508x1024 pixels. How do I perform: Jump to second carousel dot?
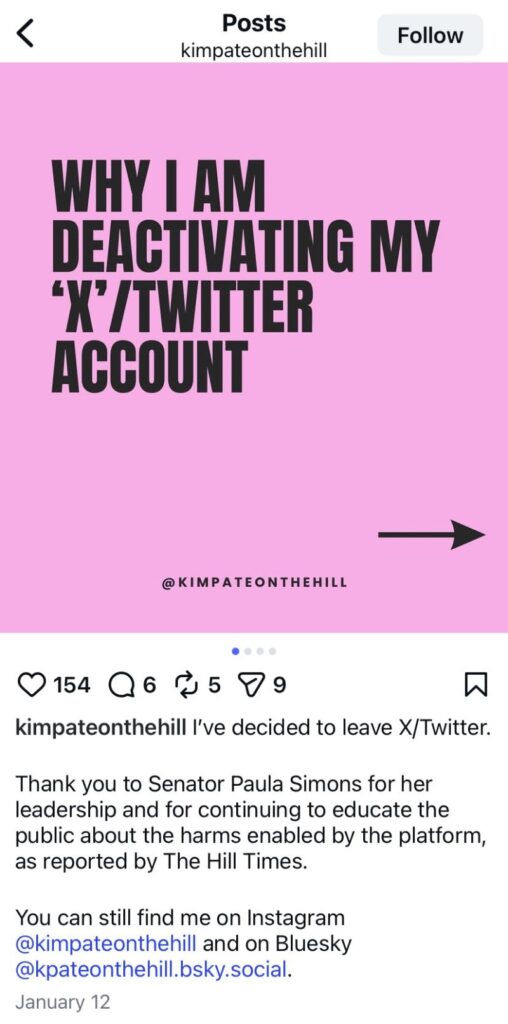tap(248, 650)
